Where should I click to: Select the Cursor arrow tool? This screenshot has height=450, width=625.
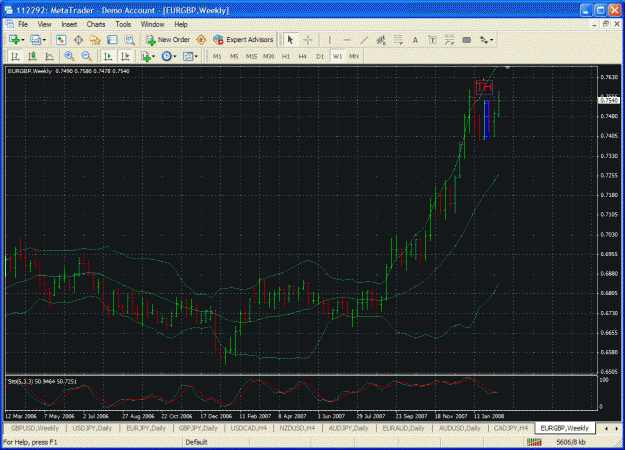point(290,40)
